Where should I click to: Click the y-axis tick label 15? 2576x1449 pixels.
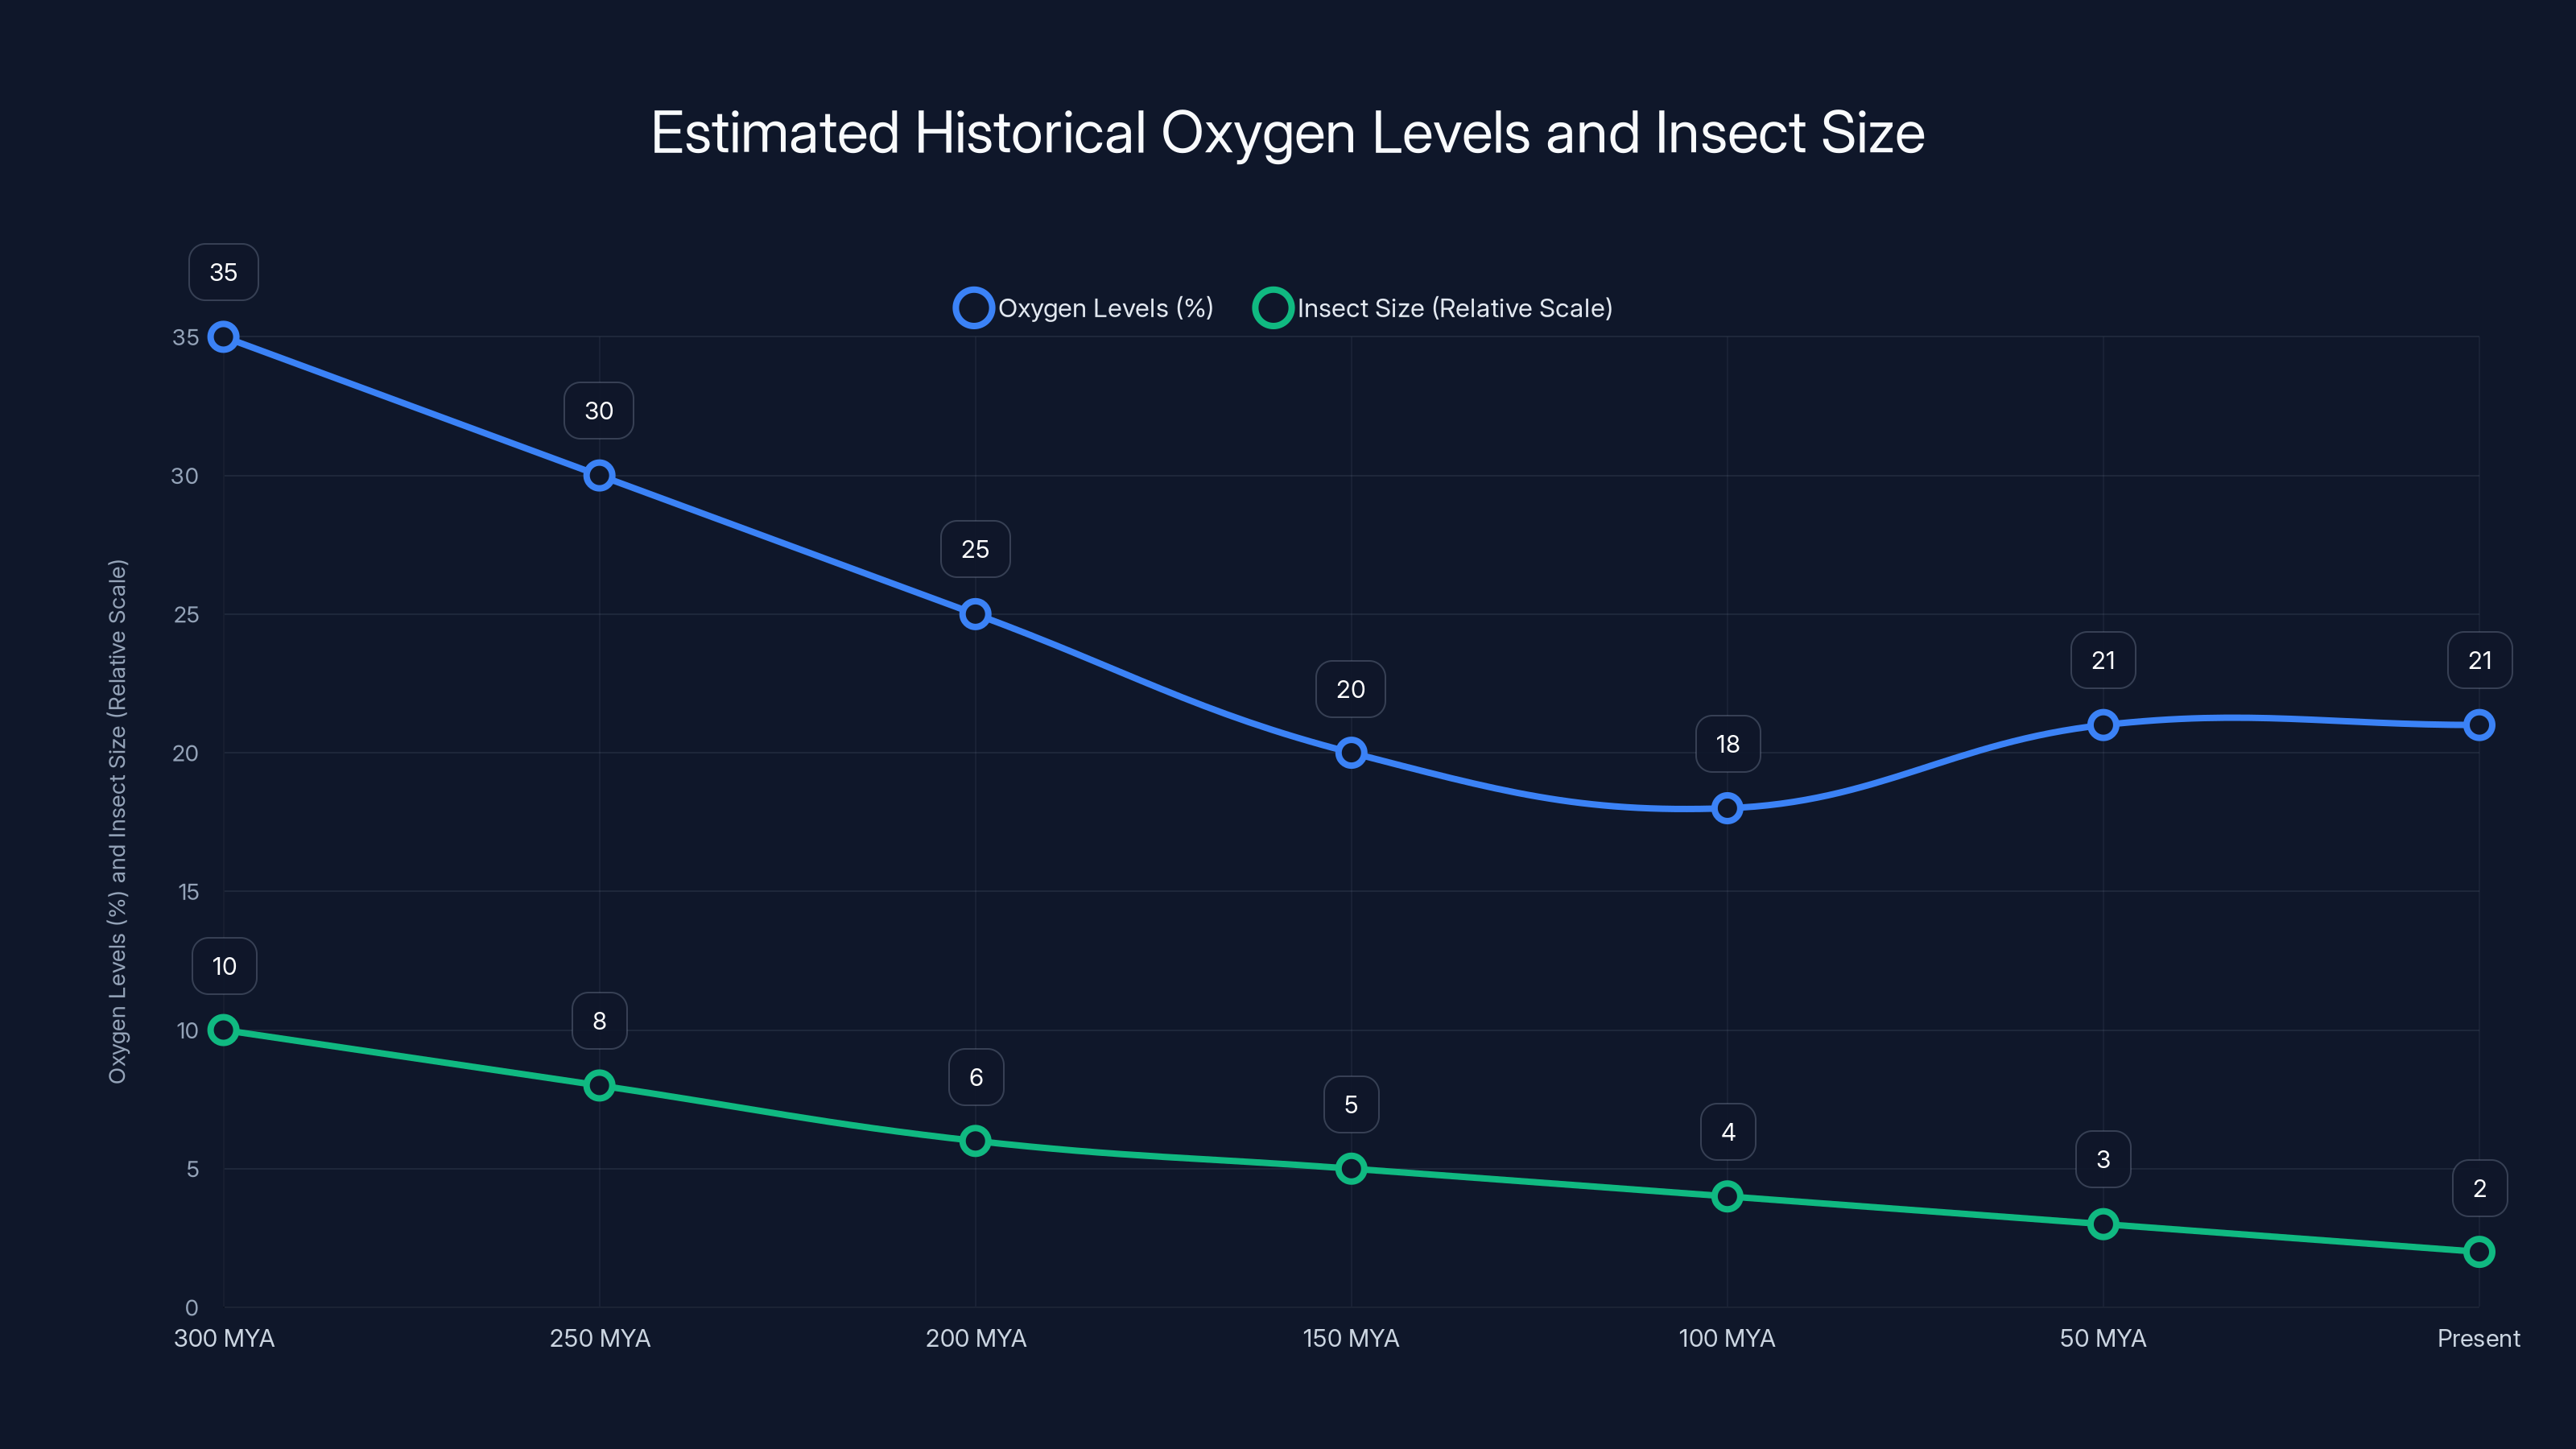tap(189, 891)
